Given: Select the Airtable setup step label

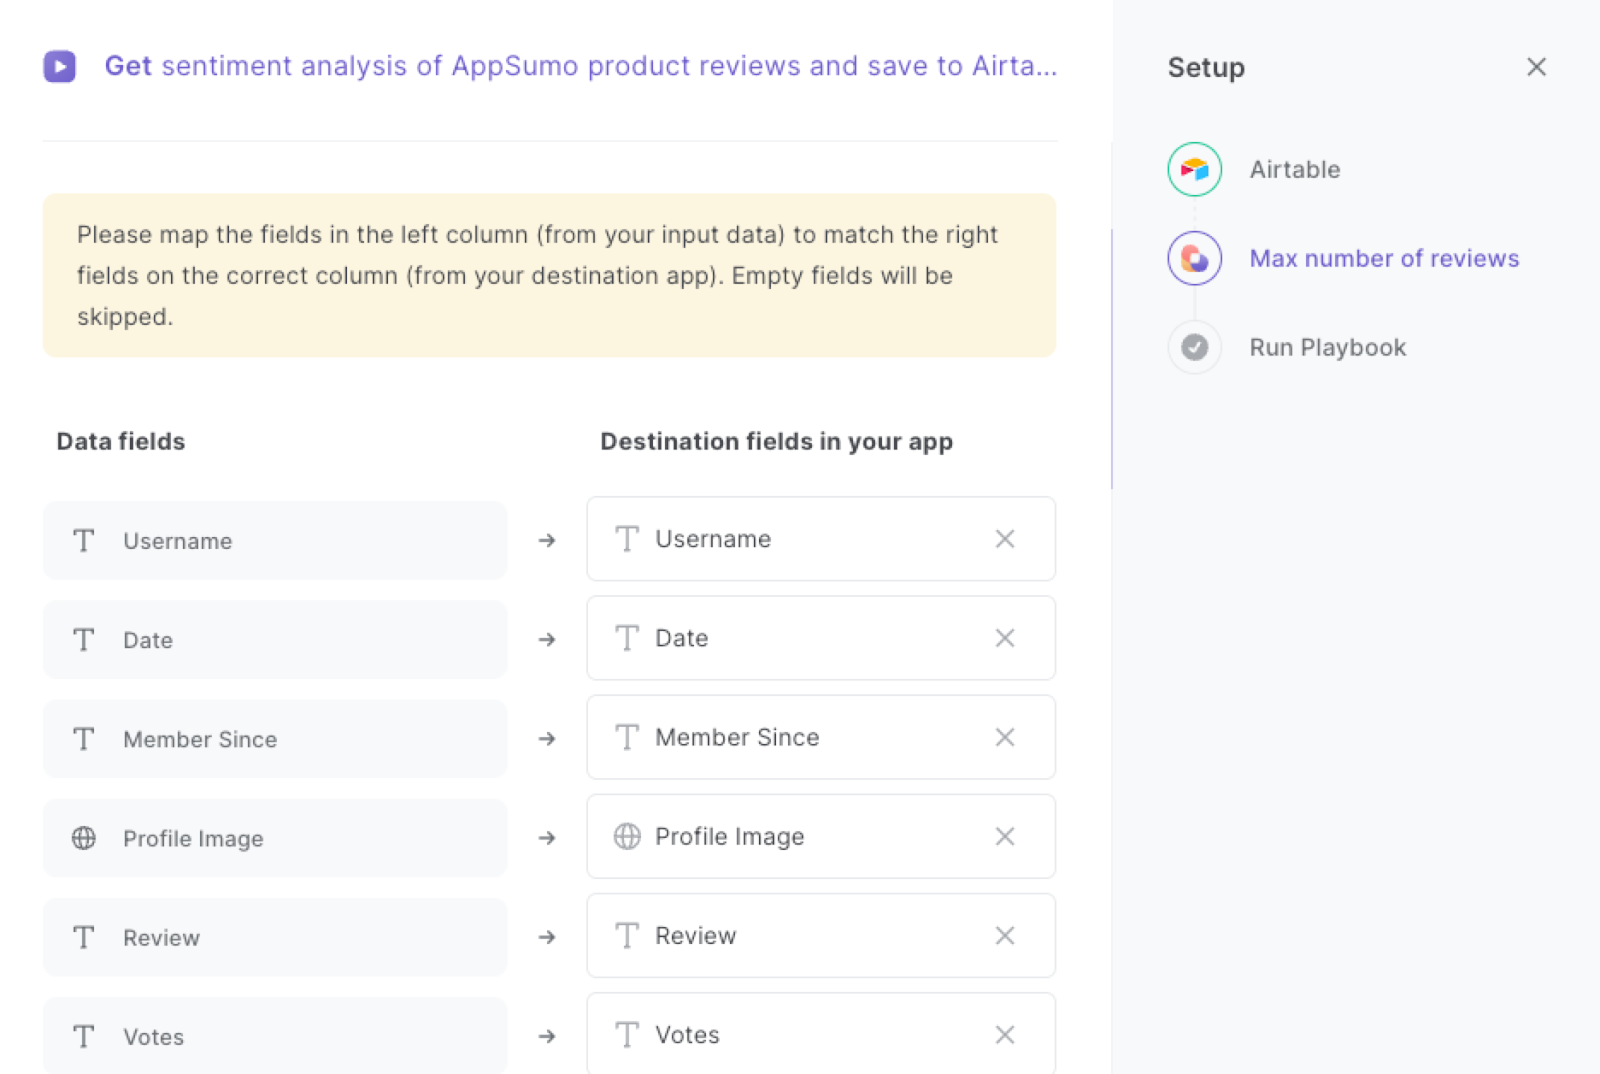Looking at the screenshot, I should 1294,169.
